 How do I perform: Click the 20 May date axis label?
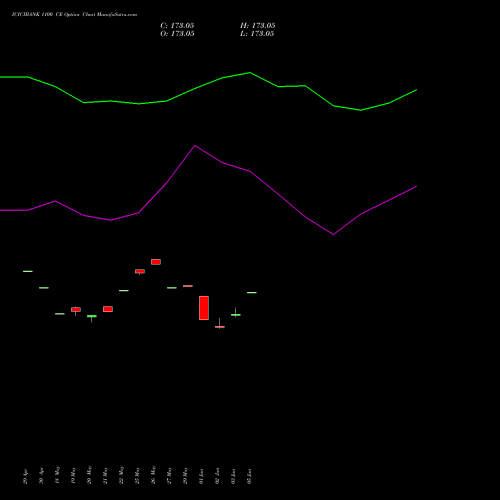89,475
